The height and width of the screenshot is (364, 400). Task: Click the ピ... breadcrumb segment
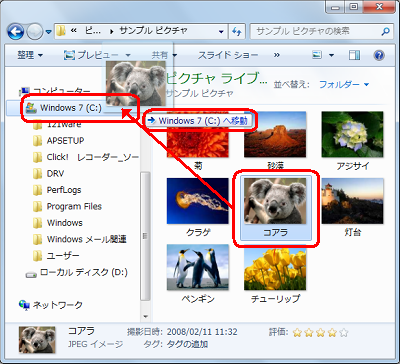(93, 31)
